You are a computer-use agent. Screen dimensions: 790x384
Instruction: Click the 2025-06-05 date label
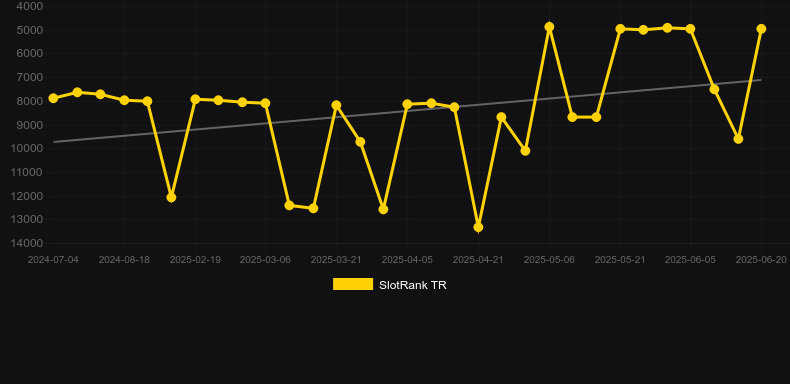(690, 260)
